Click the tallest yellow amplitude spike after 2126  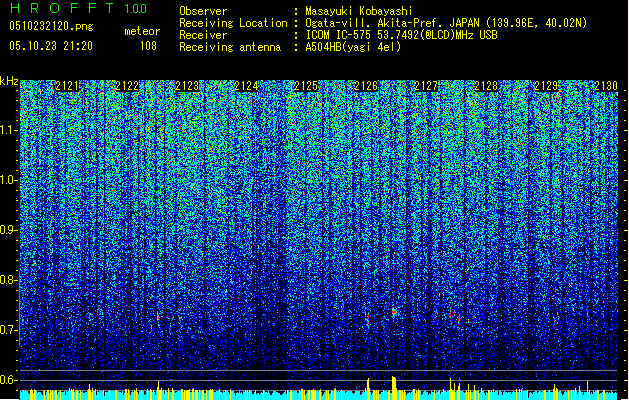(x=394, y=388)
